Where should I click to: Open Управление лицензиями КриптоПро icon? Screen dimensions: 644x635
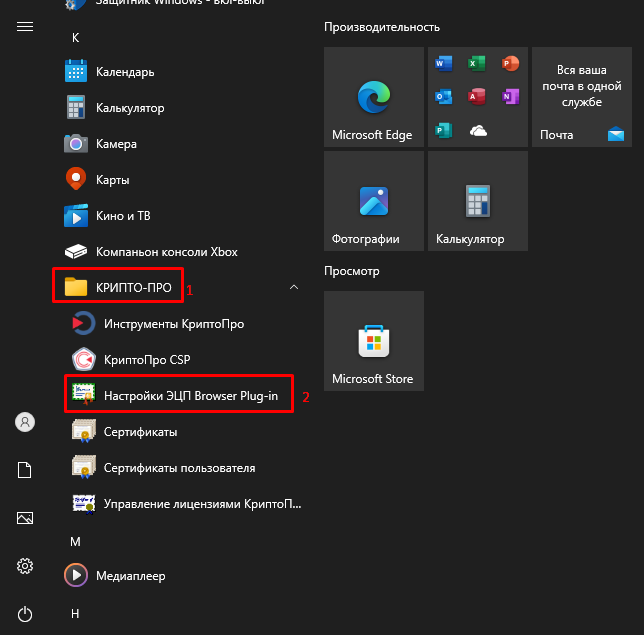coord(84,504)
